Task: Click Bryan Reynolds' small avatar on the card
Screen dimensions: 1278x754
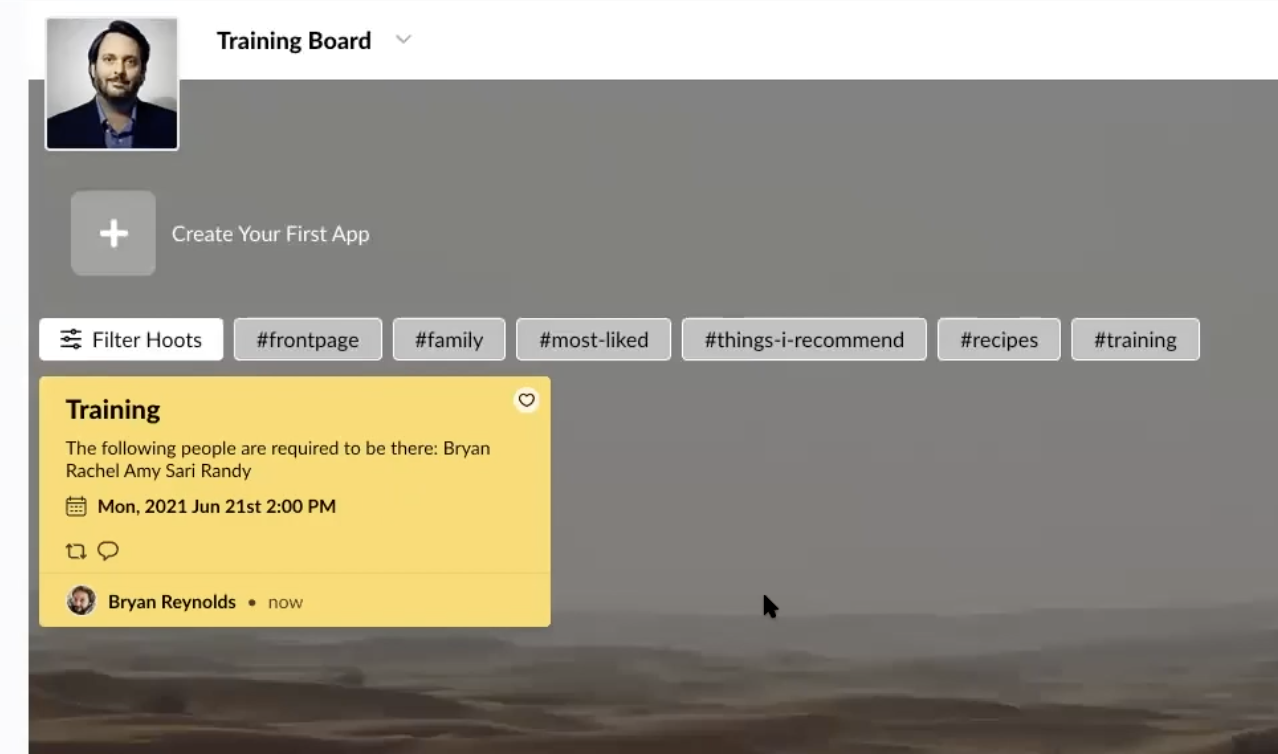Action: tap(81, 601)
